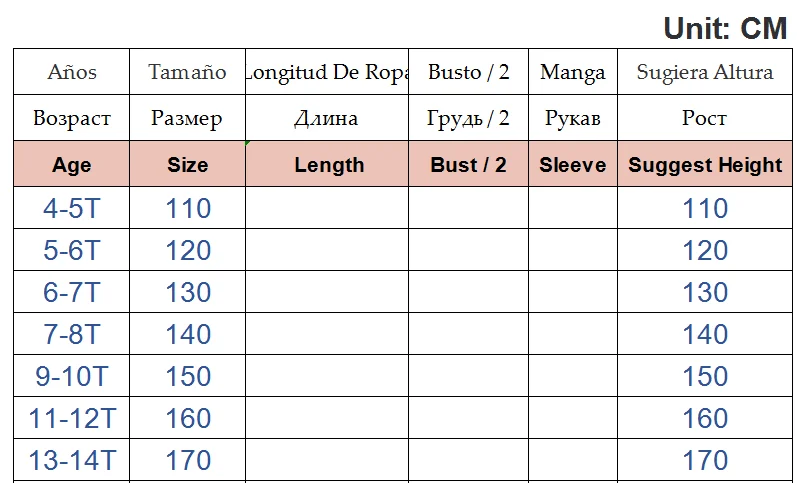The width and height of the screenshot is (797, 483).
Task: Select the empty Sleeve cell for 7-8T
Action: (x=573, y=334)
